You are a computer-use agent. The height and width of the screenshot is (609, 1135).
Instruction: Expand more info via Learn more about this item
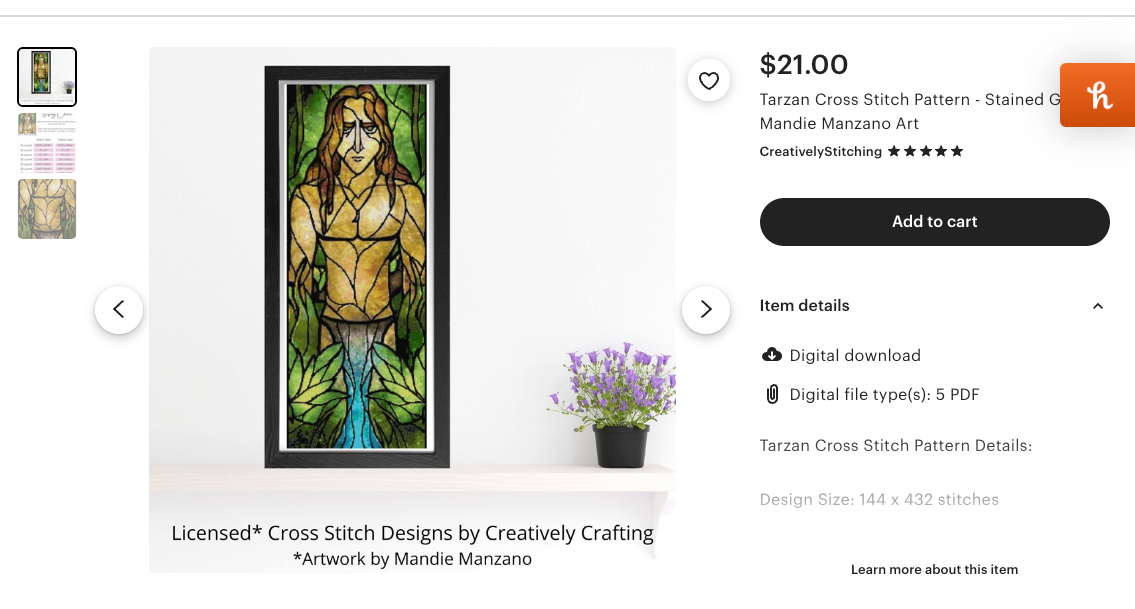934,569
